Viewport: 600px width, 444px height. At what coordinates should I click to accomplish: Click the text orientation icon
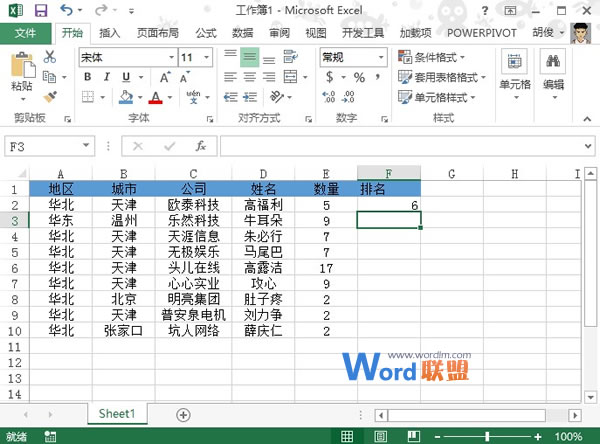coord(277,97)
